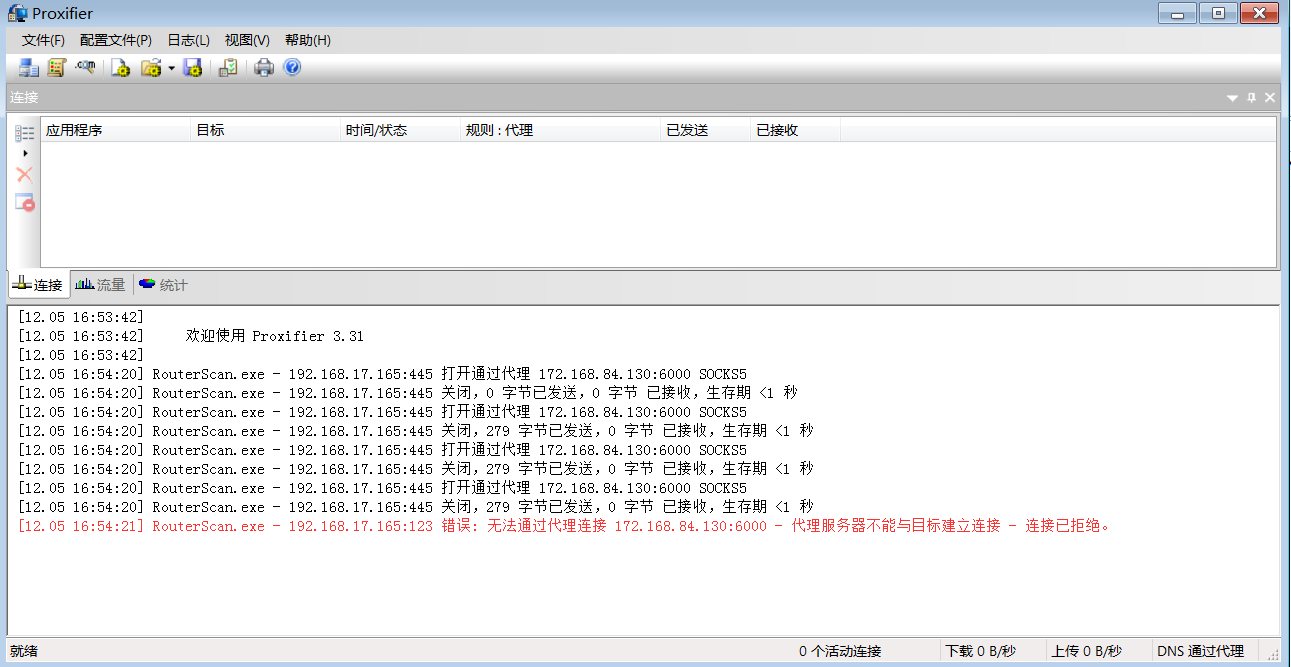Click Open Profile folder icon
The image size is (1291, 667).
[151, 68]
